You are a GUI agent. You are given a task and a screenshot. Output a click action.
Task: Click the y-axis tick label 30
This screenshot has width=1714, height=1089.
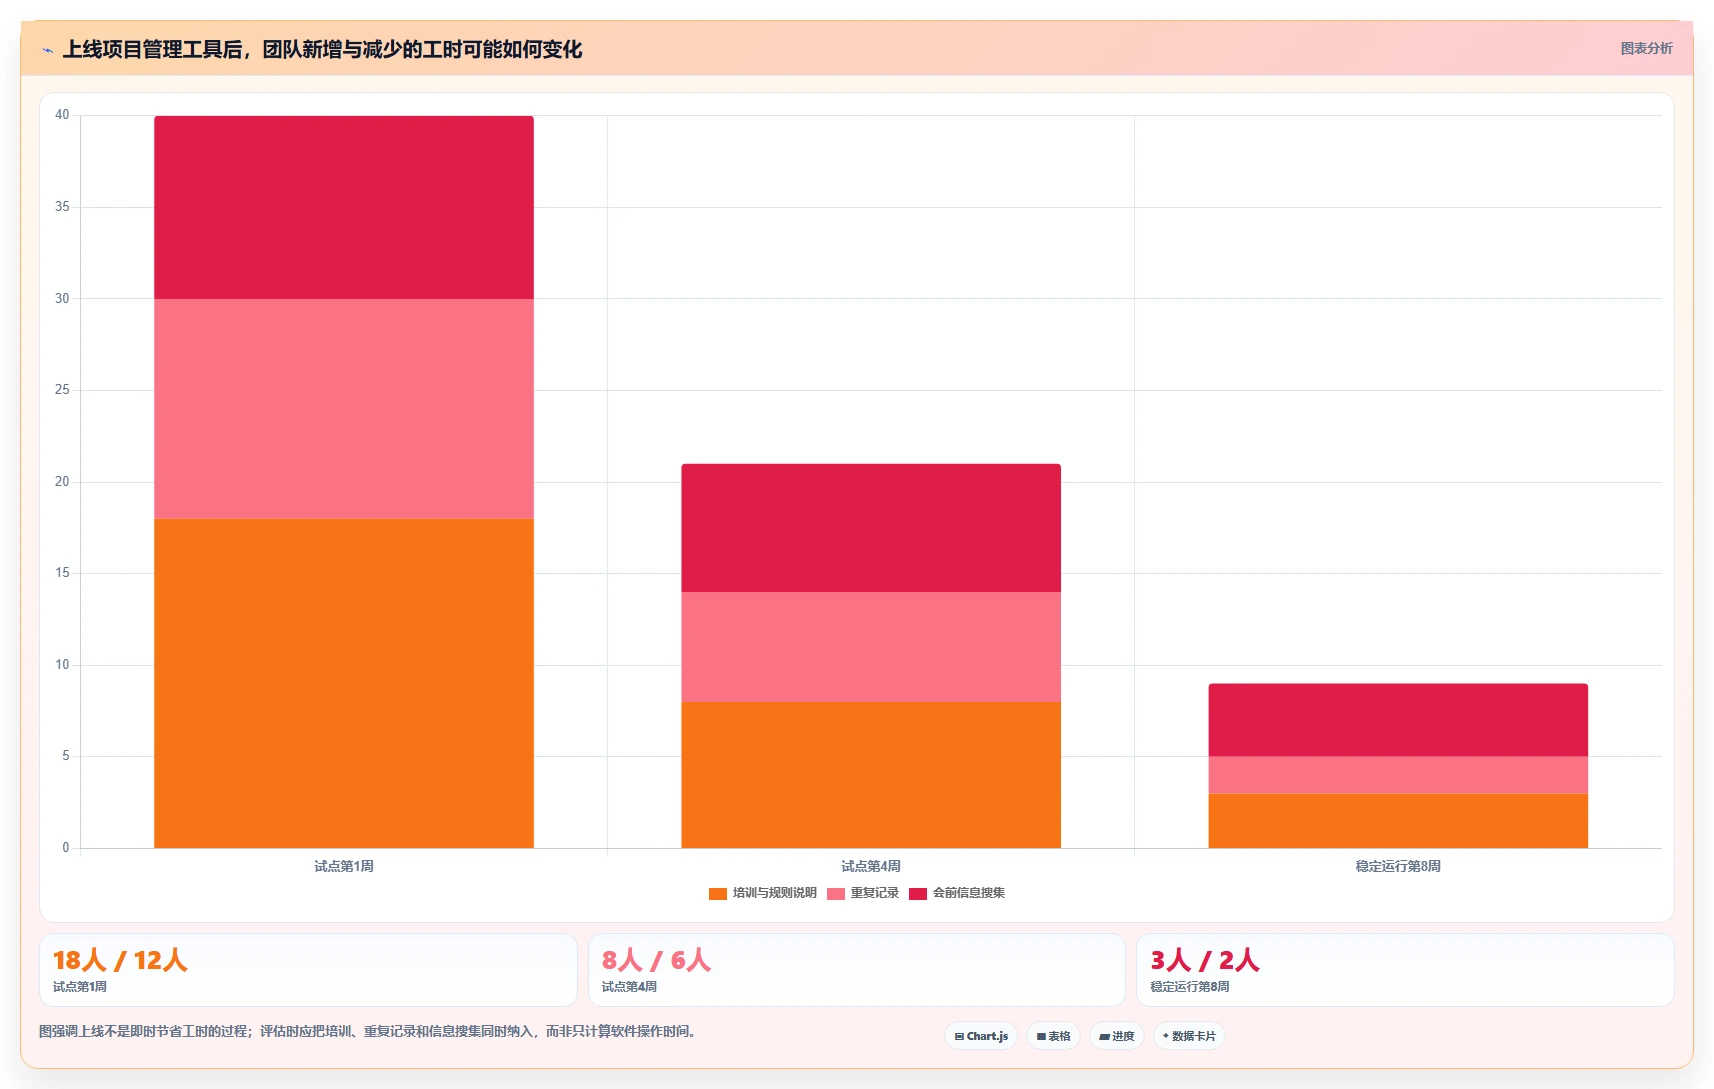(x=62, y=298)
